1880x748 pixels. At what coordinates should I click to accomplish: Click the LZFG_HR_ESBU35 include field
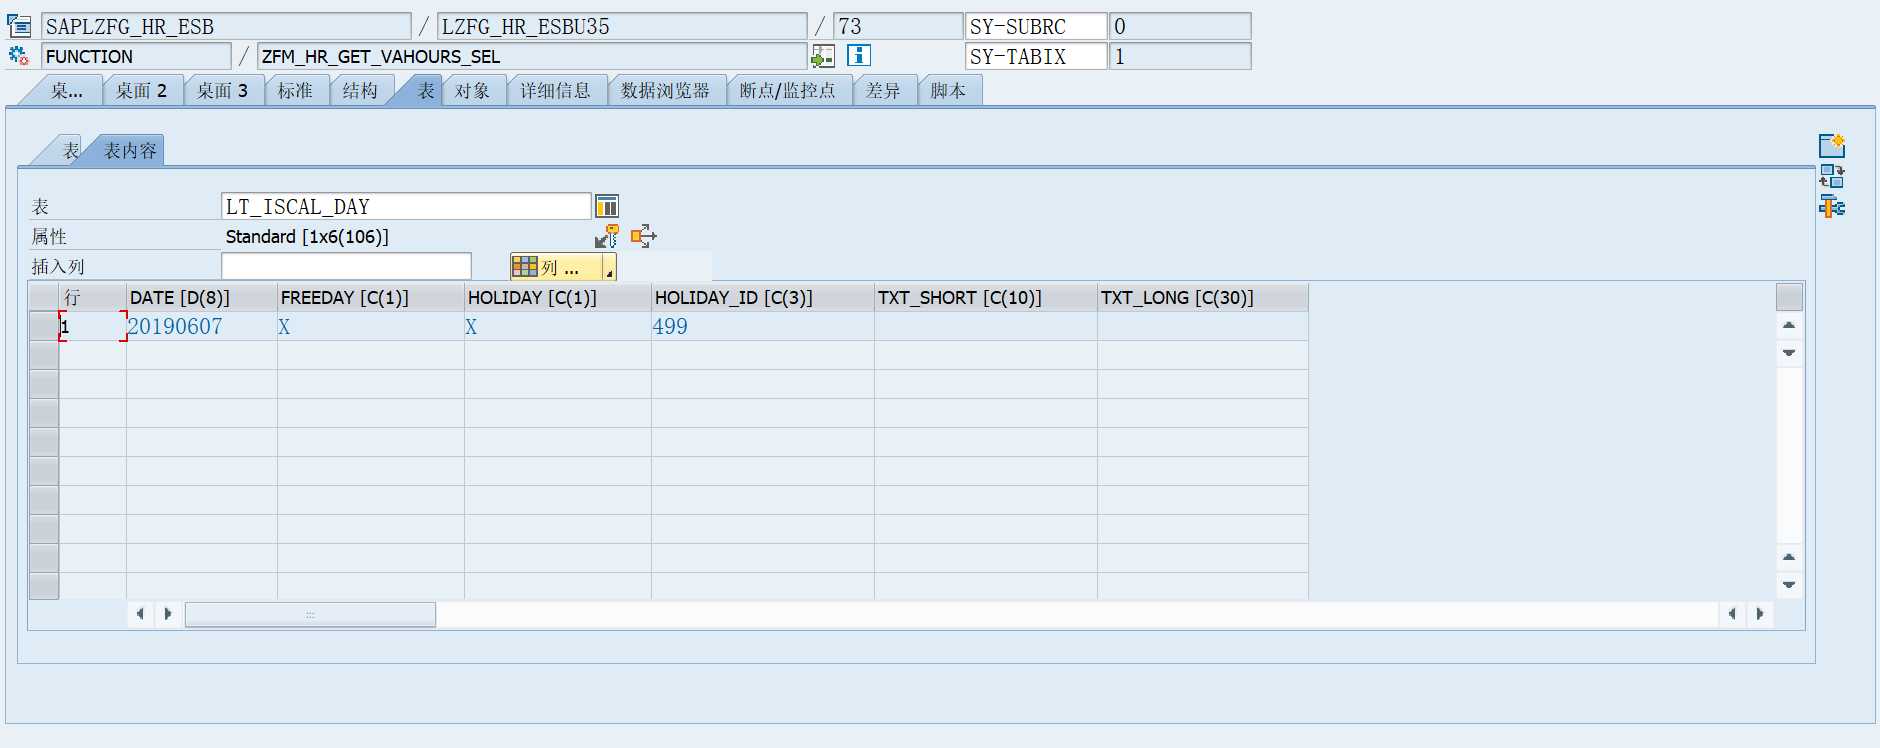622,26
